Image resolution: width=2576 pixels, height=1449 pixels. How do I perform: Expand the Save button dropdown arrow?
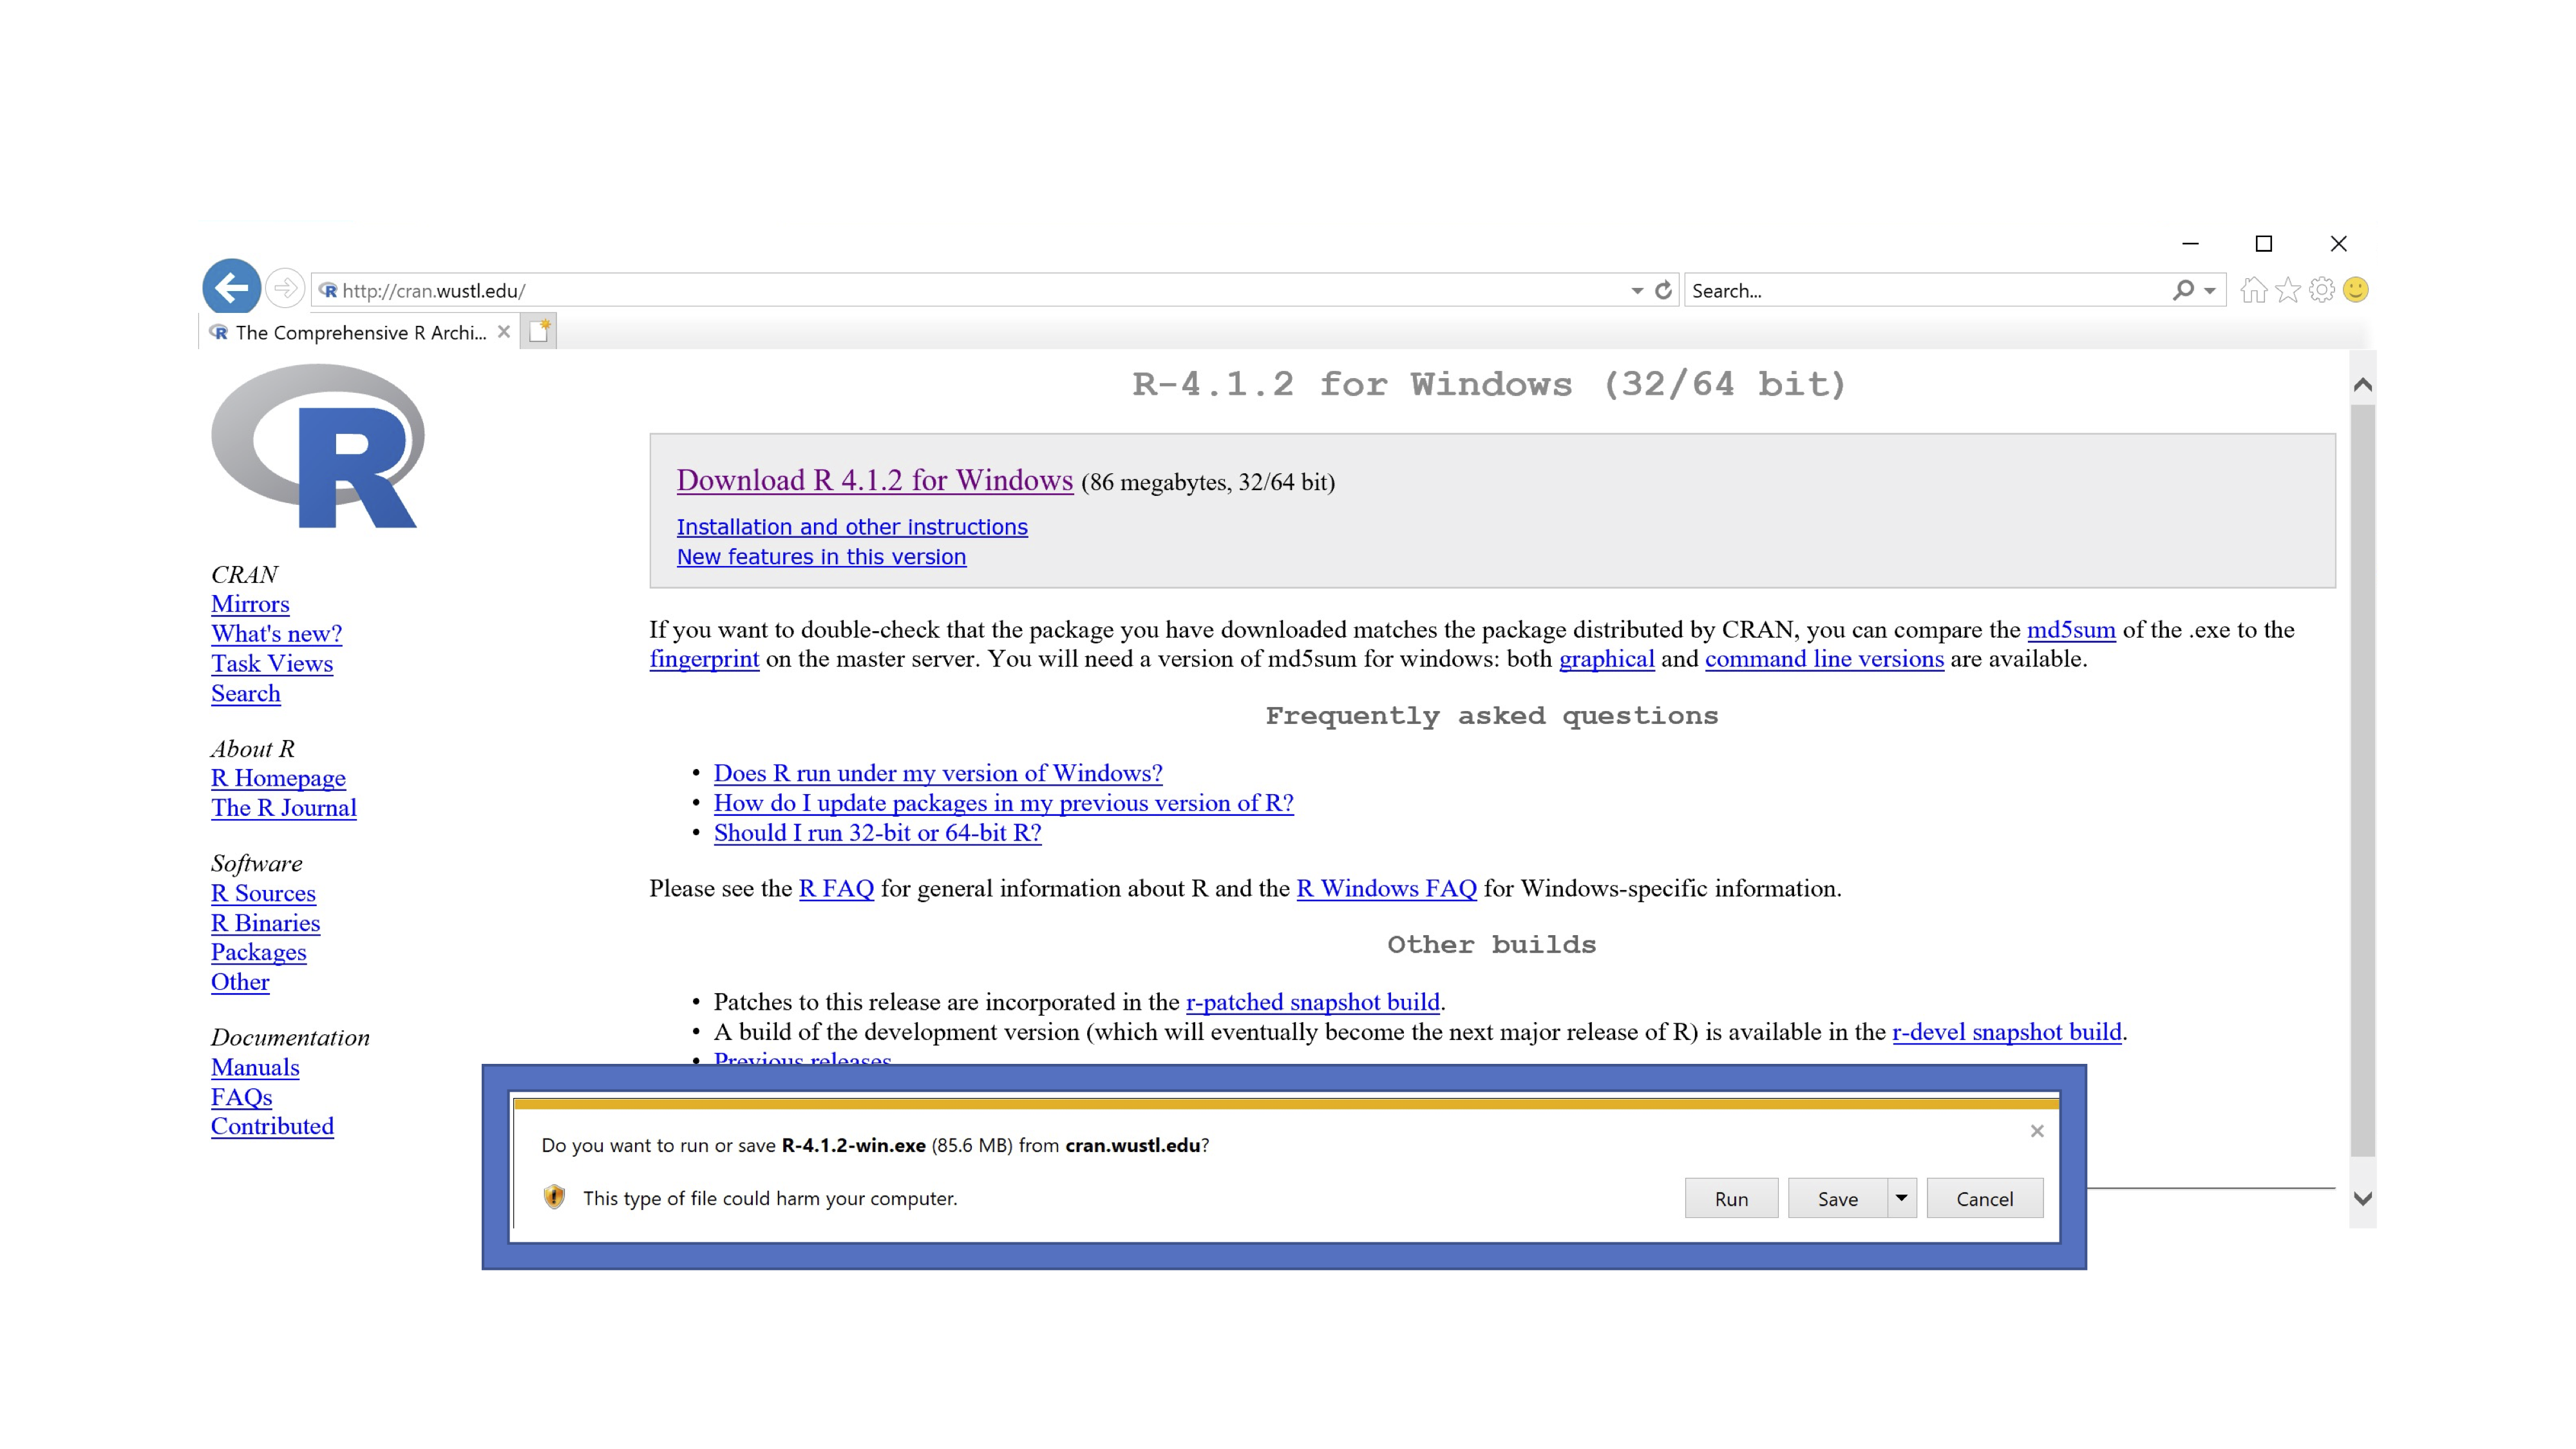tap(1902, 1198)
